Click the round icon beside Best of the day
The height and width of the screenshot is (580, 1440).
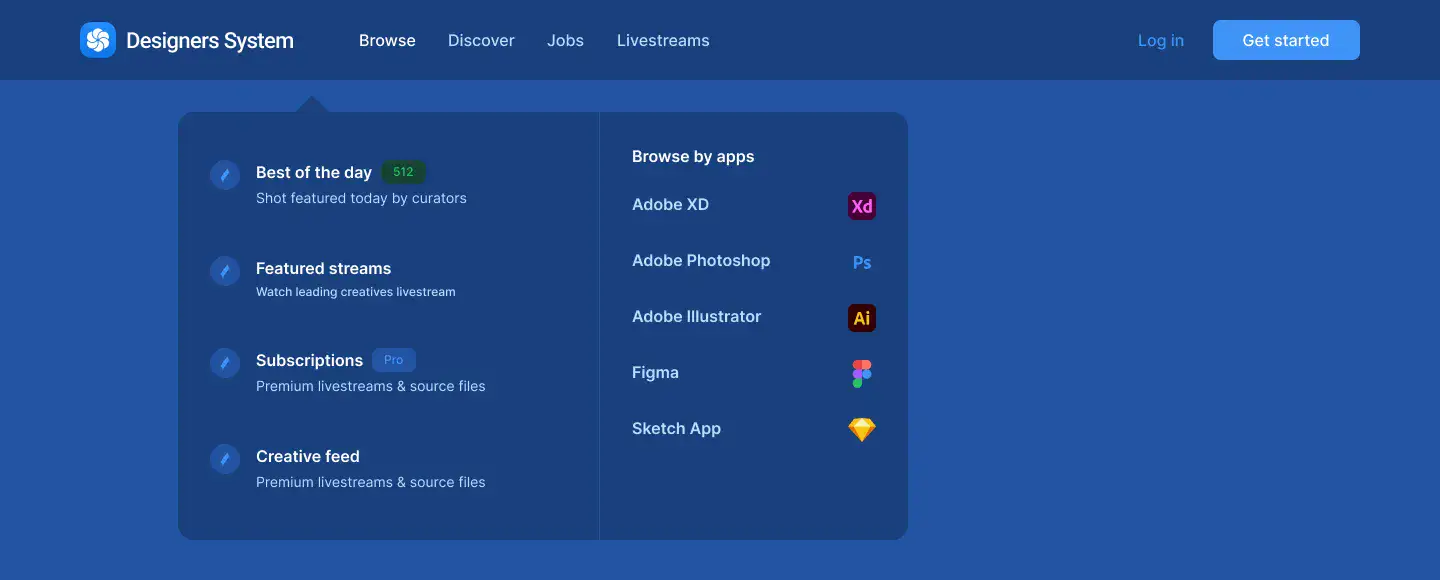[225, 175]
